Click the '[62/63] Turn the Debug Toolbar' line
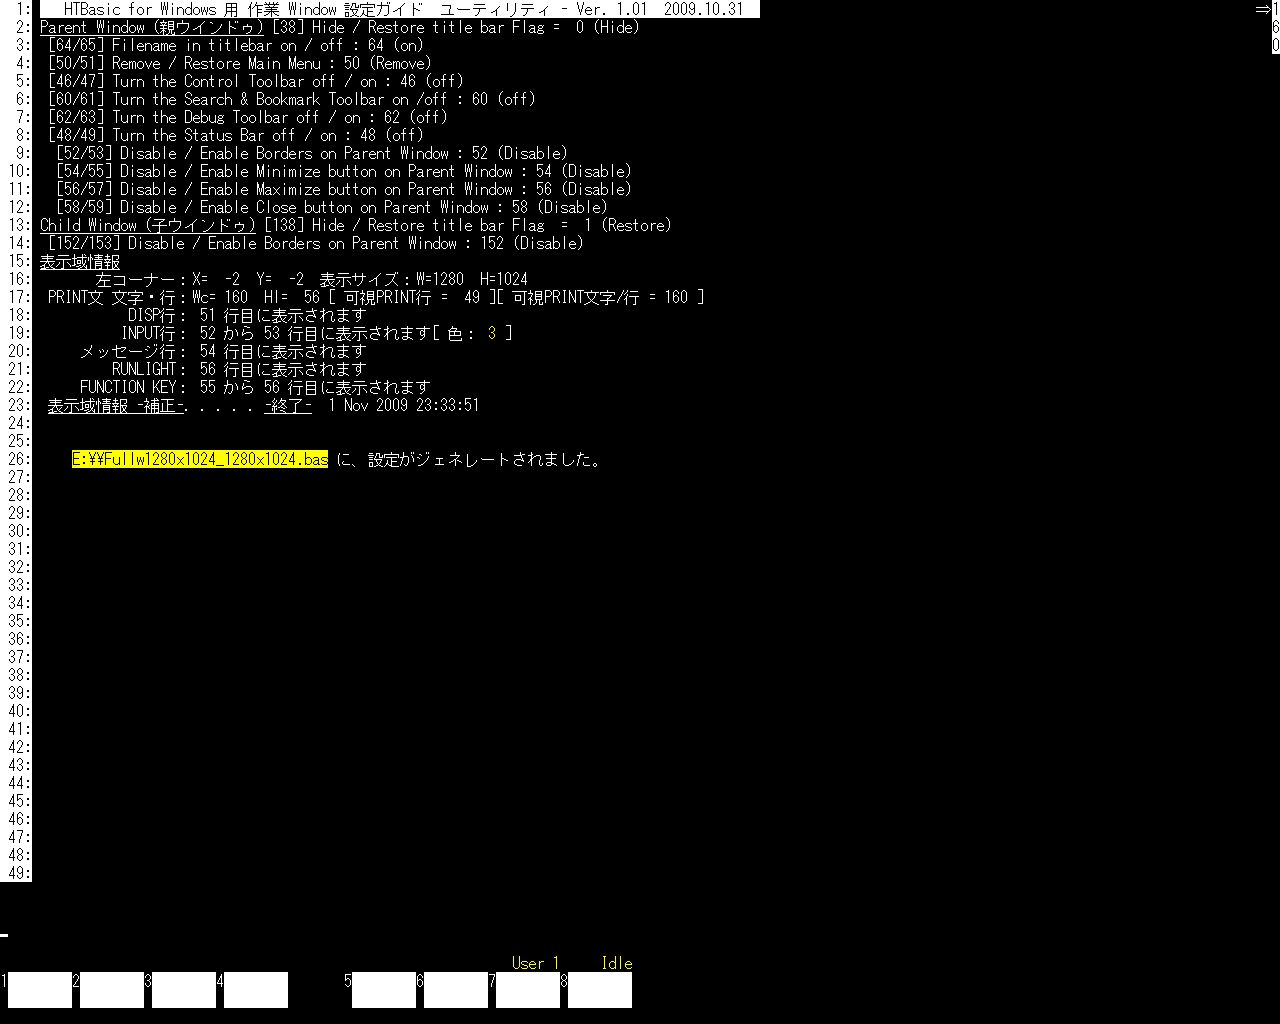Image resolution: width=1280 pixels, height=1024 pixels. 248,117
